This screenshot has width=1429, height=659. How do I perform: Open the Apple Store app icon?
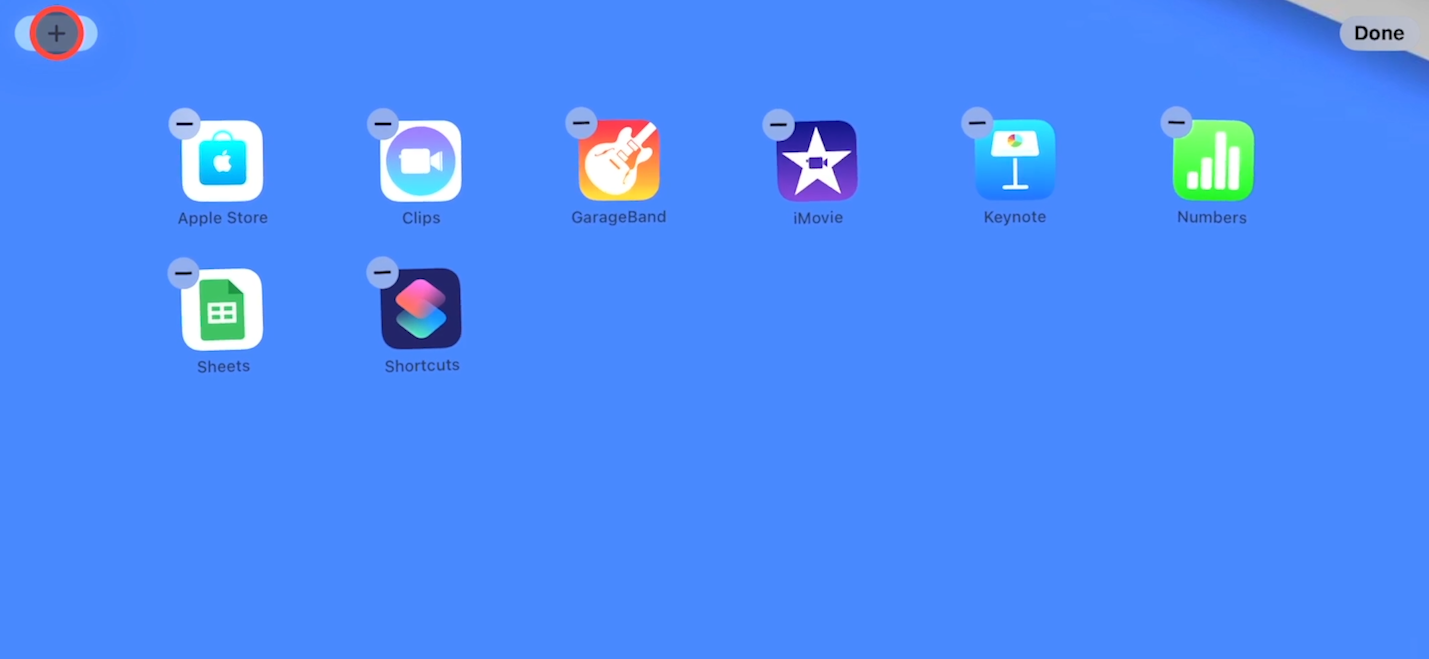(x=222, y=161)
